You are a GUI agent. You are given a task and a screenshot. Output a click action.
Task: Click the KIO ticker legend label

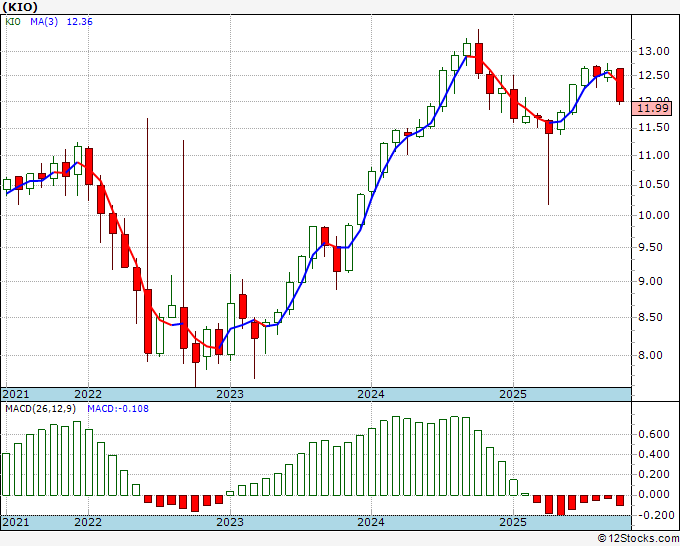[13, 22]
